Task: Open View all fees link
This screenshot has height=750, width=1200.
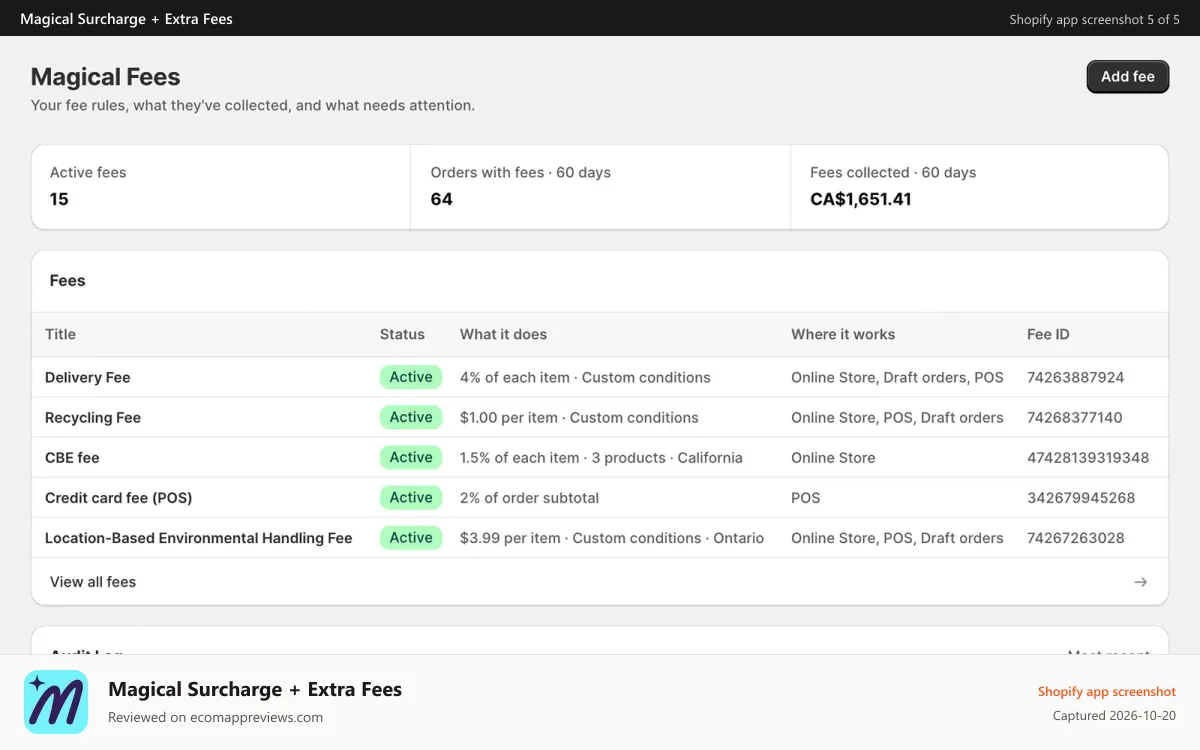Action: pos(93,582)
